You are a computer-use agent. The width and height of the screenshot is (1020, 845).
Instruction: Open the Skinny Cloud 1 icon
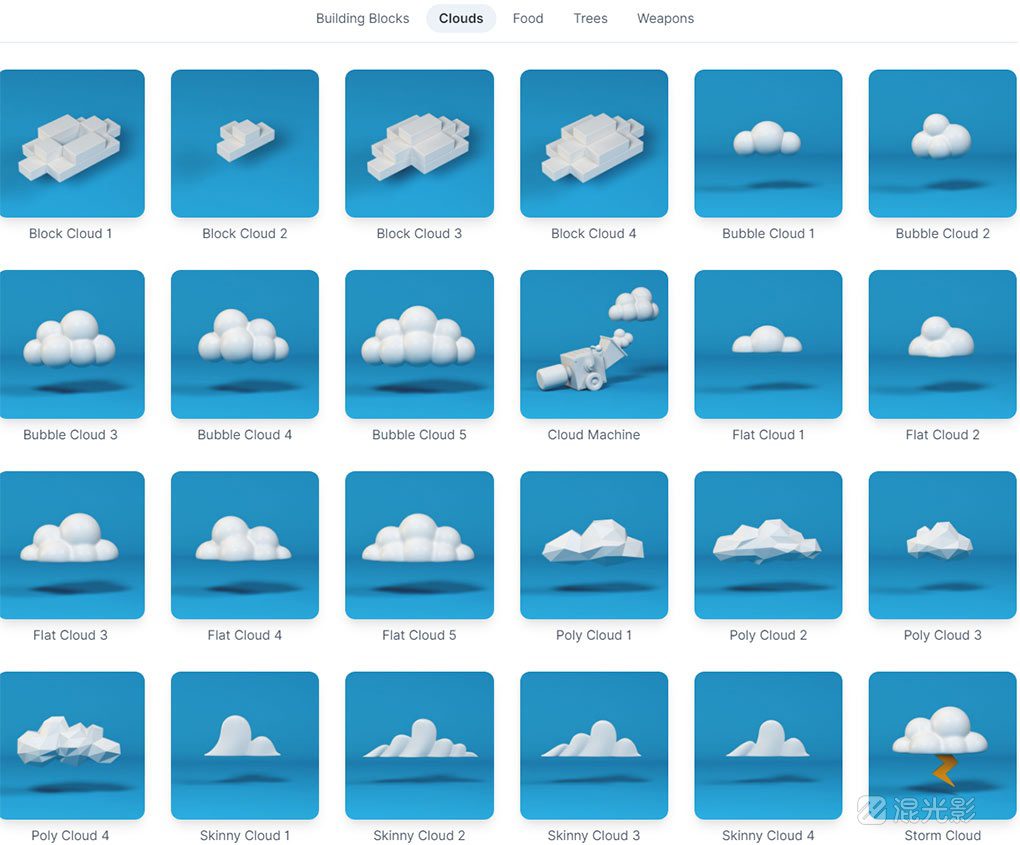(x=245, y=745)
